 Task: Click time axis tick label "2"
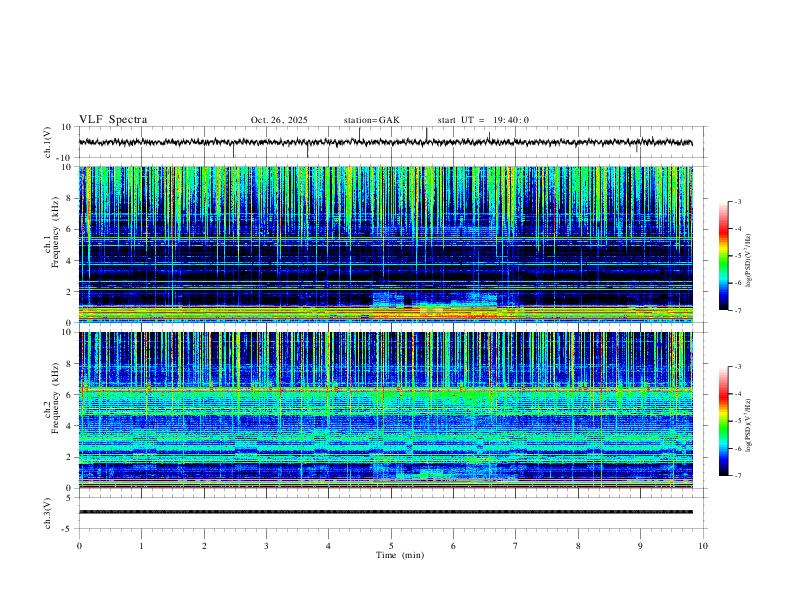tap(204, 546)
